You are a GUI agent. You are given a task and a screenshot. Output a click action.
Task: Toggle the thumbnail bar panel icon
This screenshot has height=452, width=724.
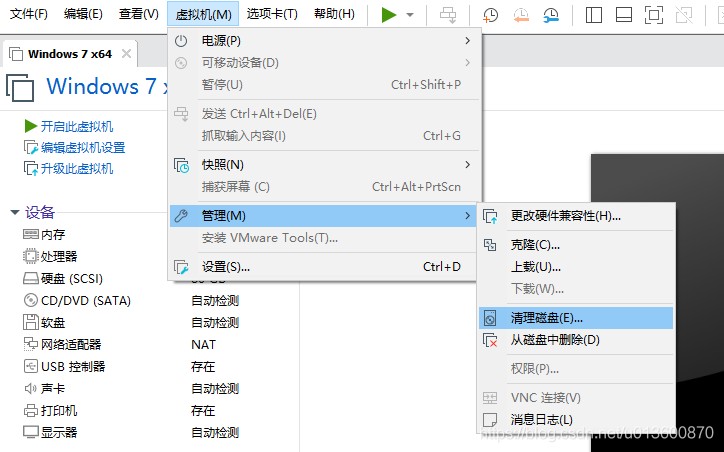624,15
